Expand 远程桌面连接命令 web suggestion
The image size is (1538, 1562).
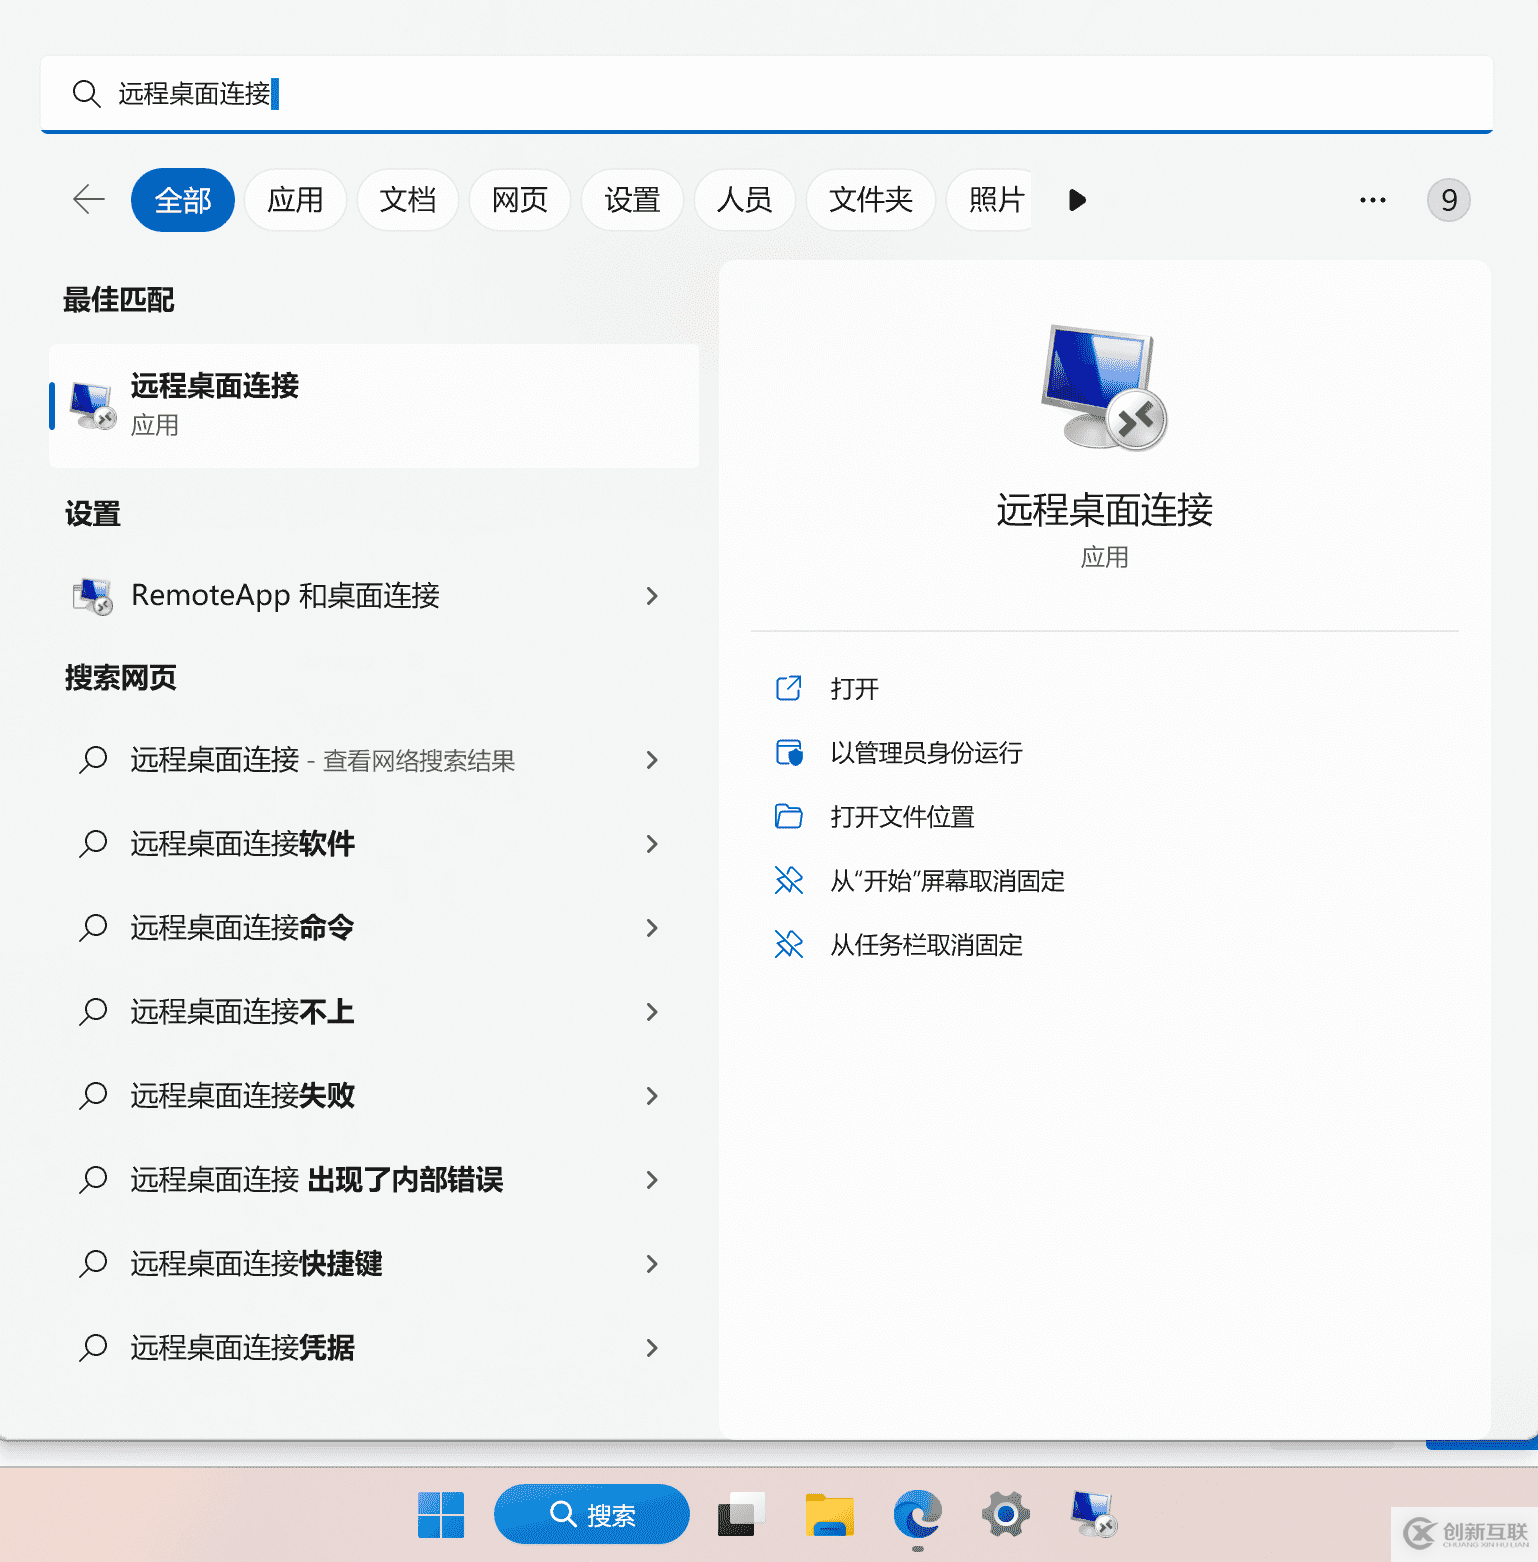coord(652,929)
